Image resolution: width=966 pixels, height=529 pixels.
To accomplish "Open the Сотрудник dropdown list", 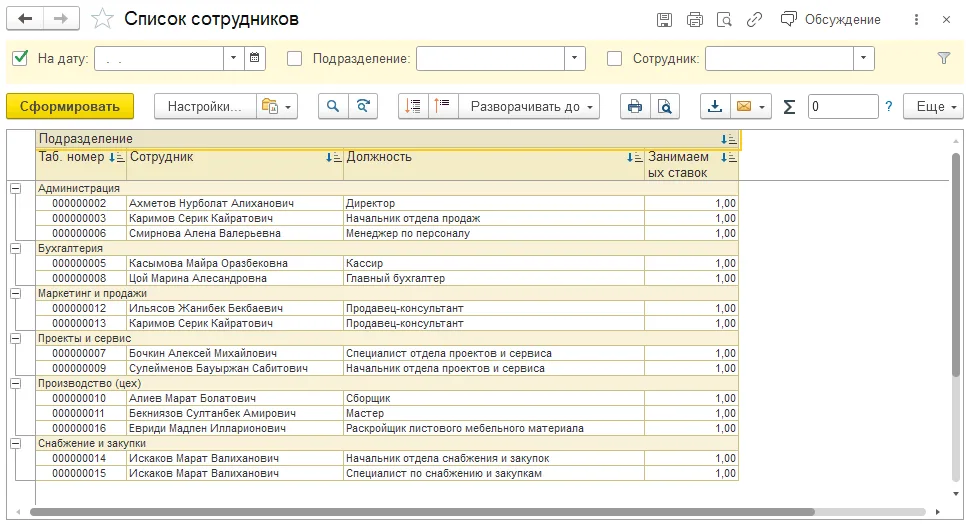I will tap(863, 59).
